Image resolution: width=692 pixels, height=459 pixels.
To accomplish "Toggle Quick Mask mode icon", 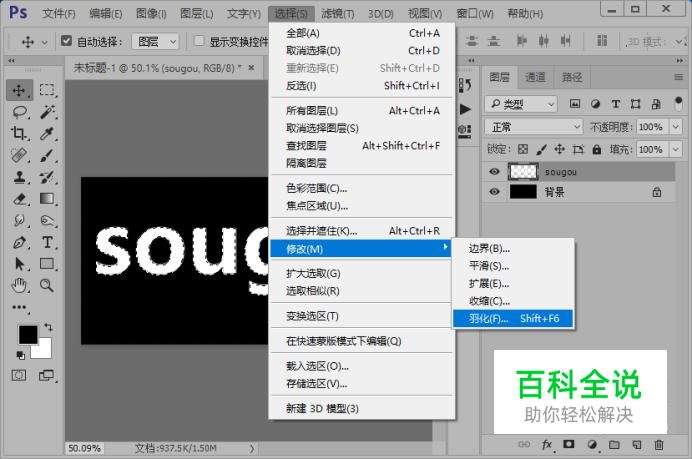I will pyautogui.click(x=19, y=376).
